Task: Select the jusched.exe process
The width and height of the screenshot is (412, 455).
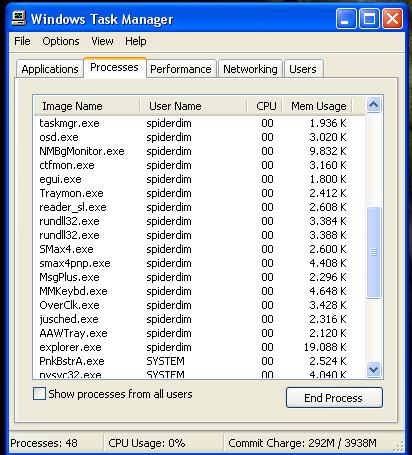Action: coord(199,319)
